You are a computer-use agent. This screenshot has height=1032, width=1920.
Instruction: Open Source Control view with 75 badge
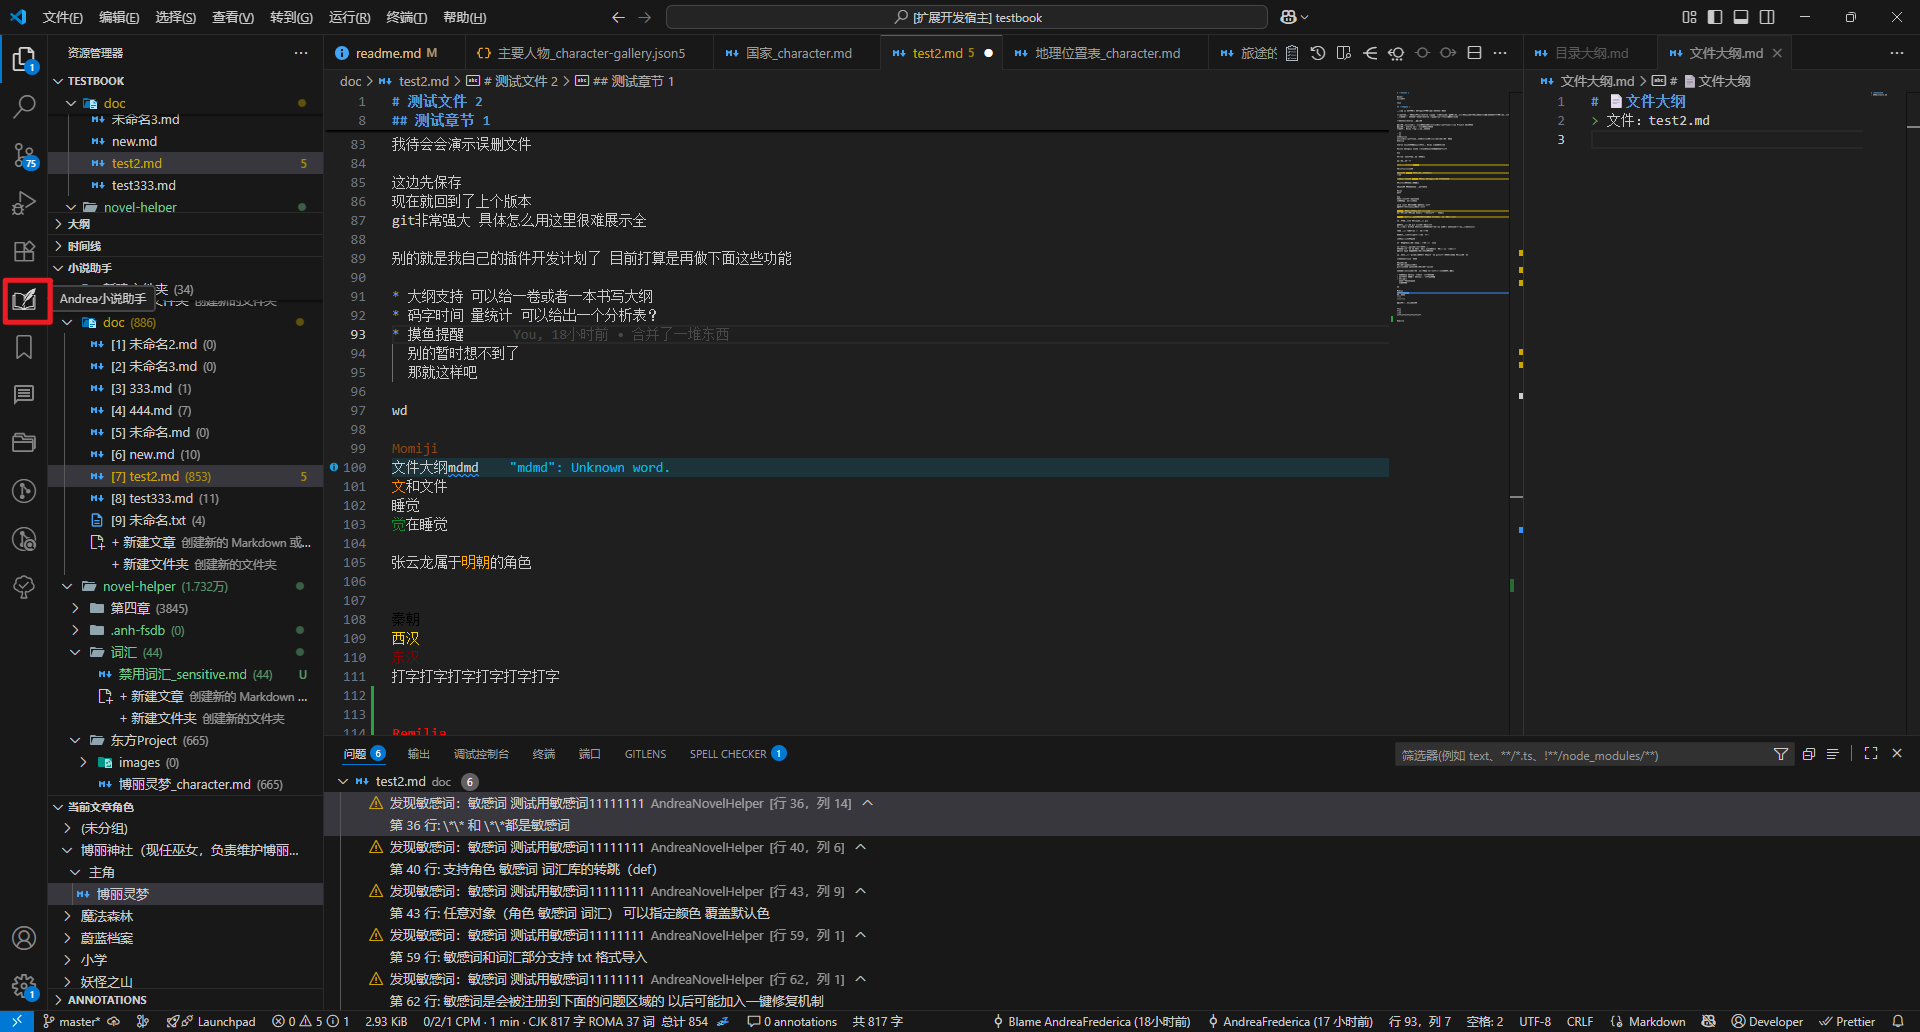coord(24,155)
